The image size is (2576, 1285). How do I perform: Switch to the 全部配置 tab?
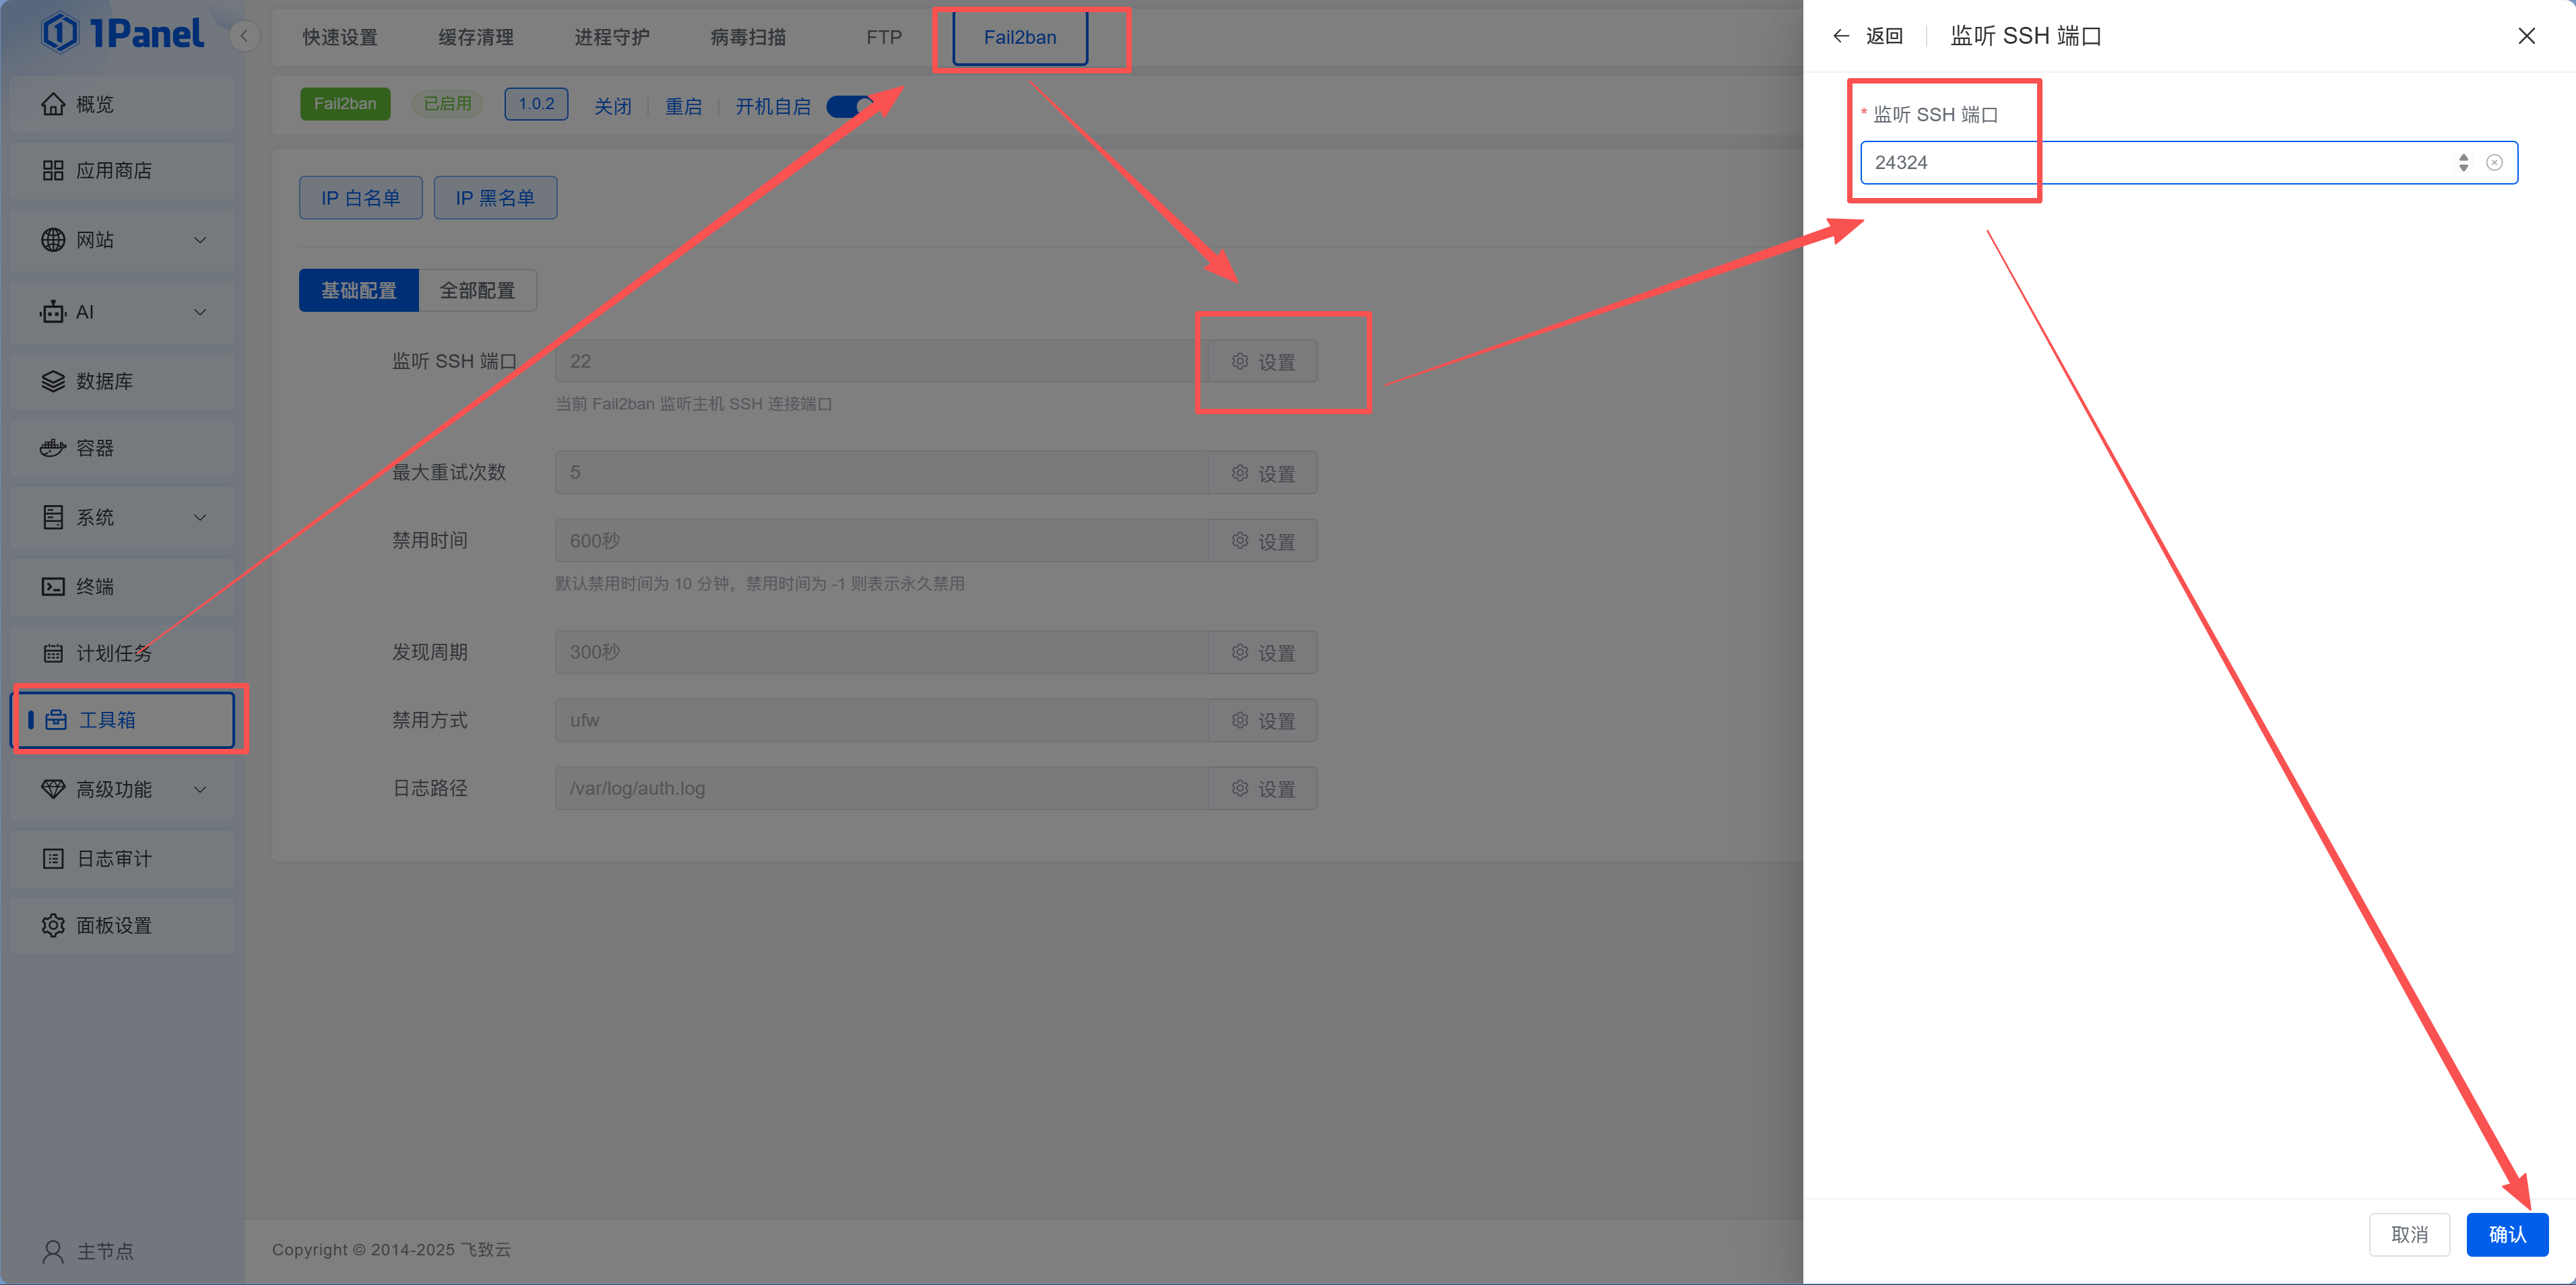click(x=477, y=290)
